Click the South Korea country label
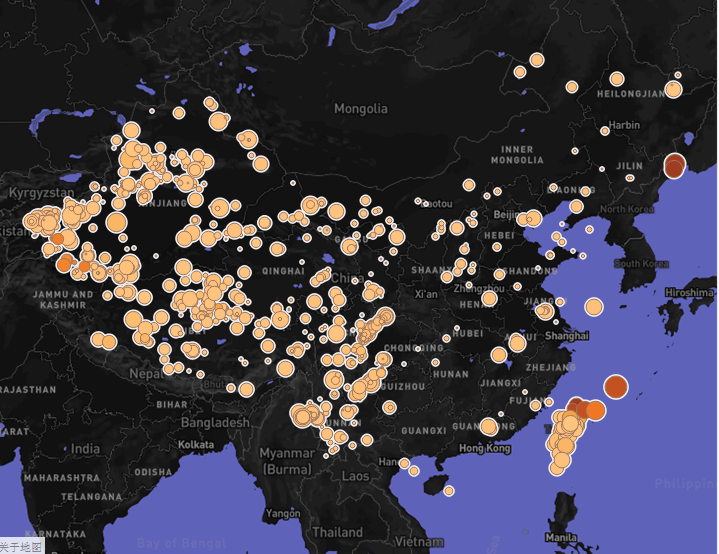The height and width of the screenshot is (554, 719). pyautogui.click(x=641, y=264)
